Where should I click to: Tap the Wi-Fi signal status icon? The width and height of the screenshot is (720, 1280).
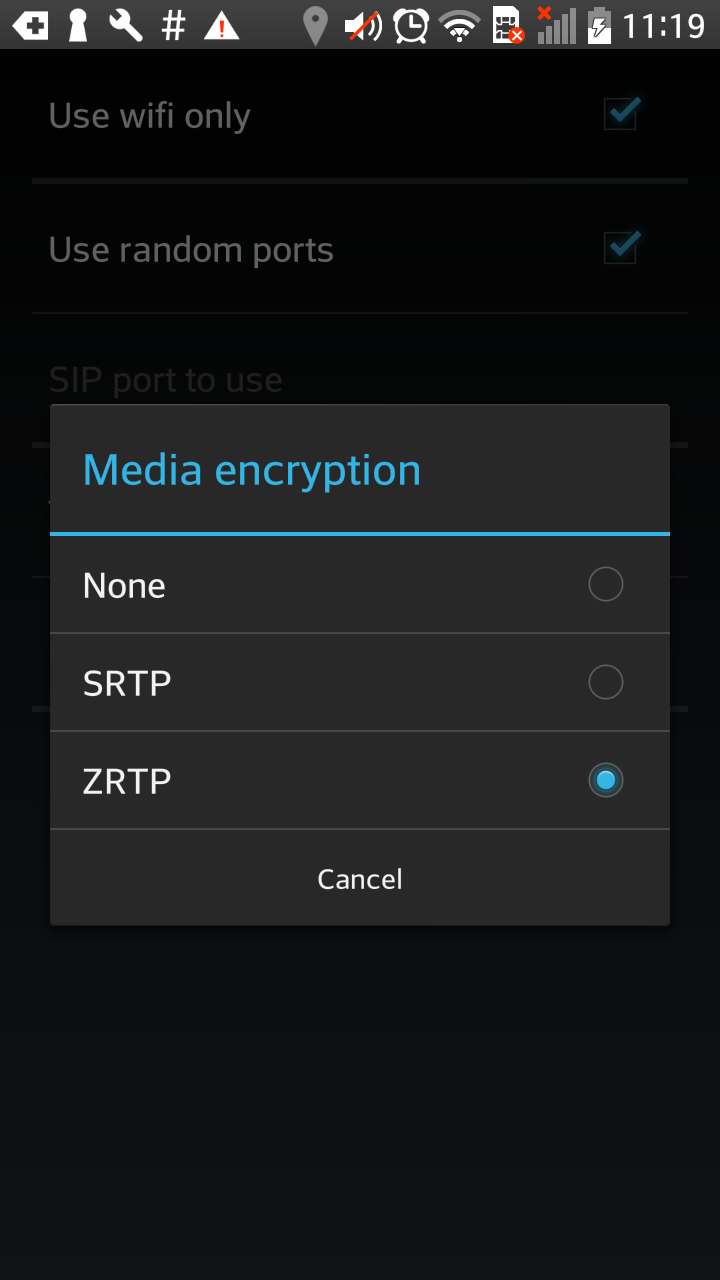pyautogui.click(x=460, y=26)
